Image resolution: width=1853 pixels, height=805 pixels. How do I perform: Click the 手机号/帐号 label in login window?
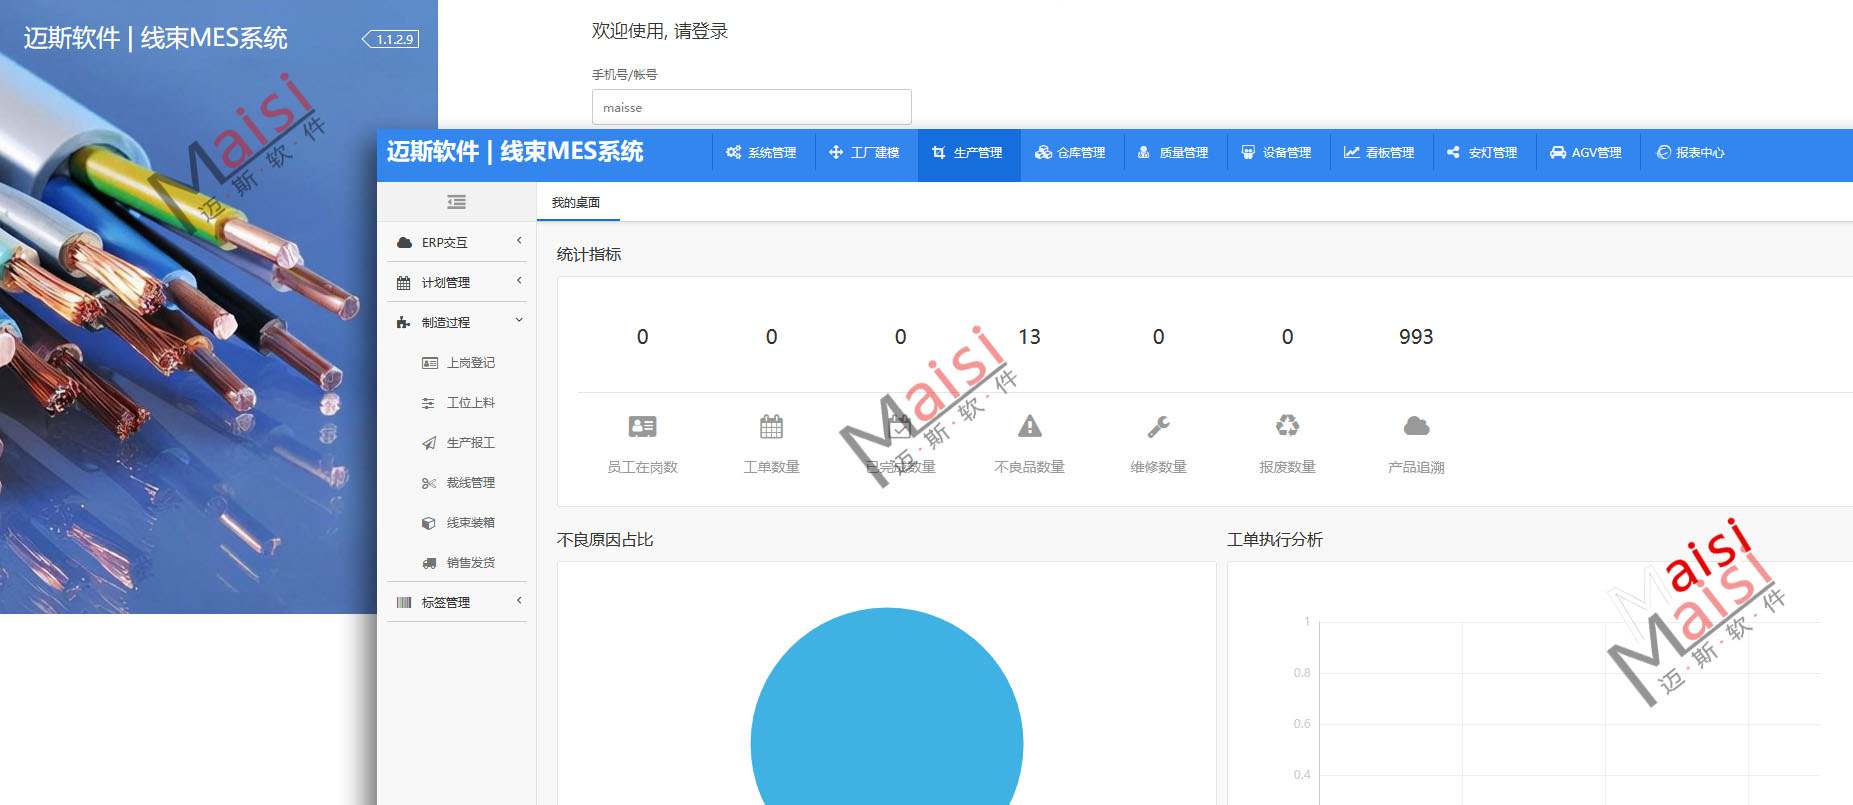(x=625, y=74)
